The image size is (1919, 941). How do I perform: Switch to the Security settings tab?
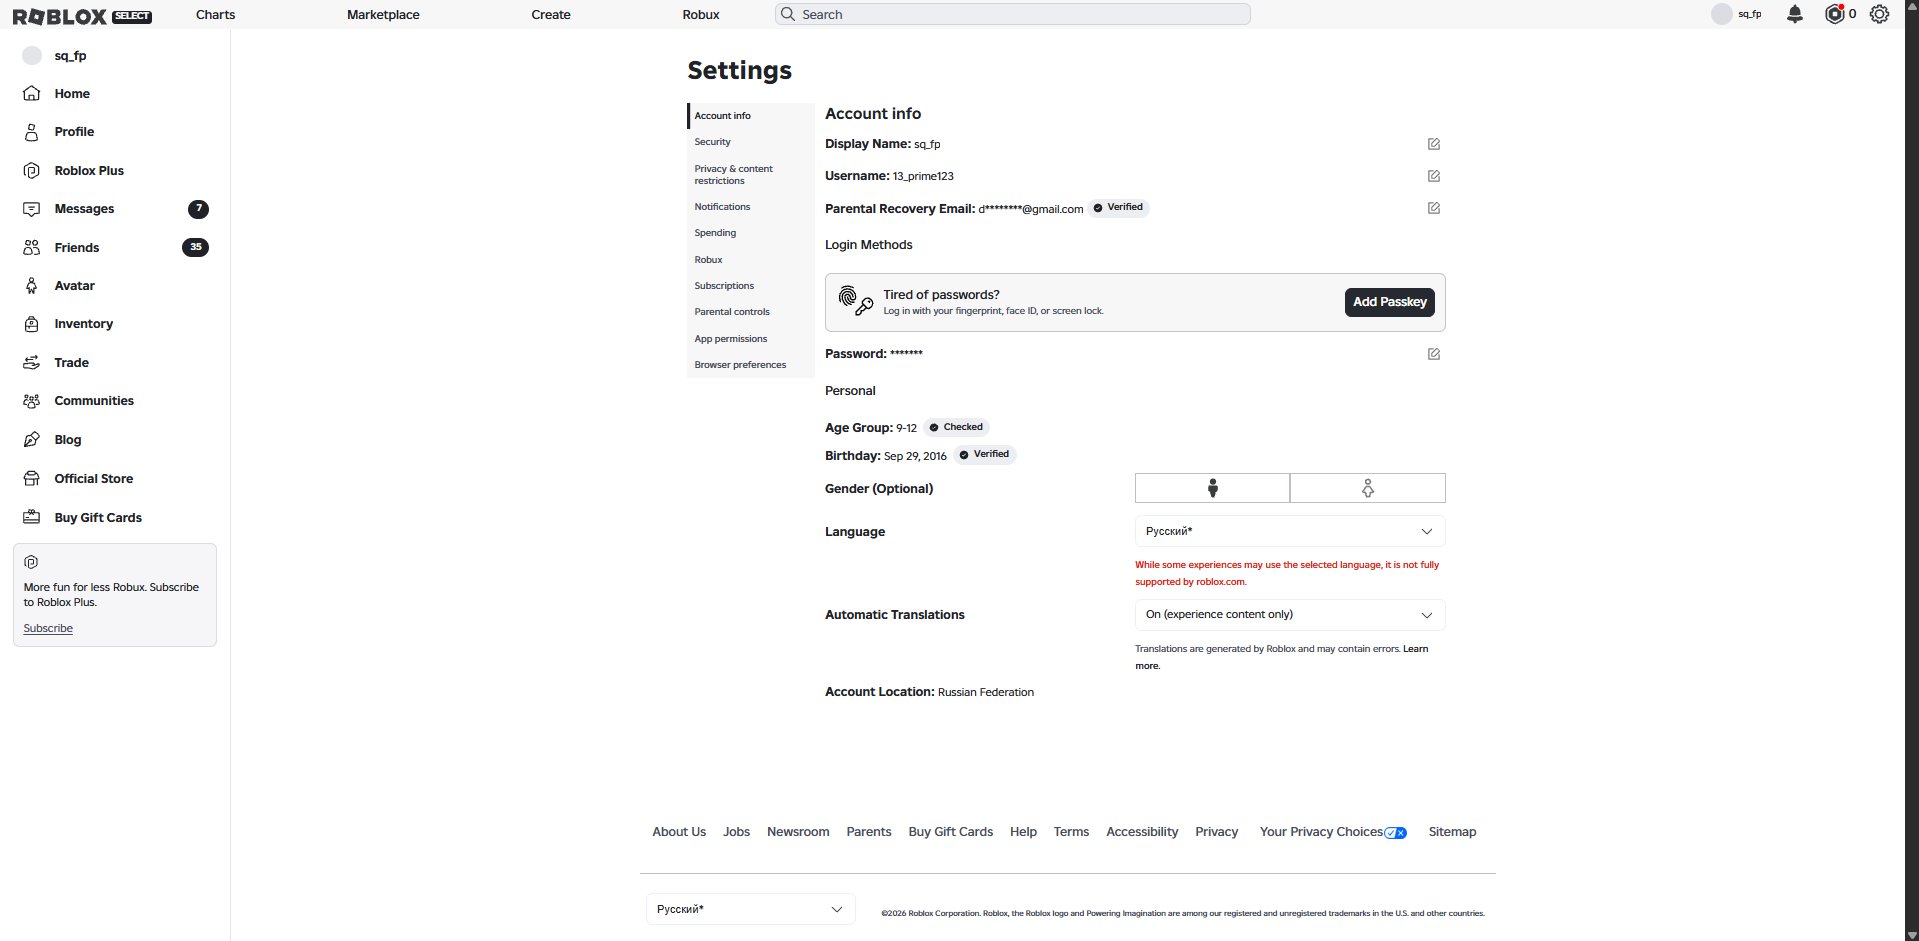click(x=751, y=142)
